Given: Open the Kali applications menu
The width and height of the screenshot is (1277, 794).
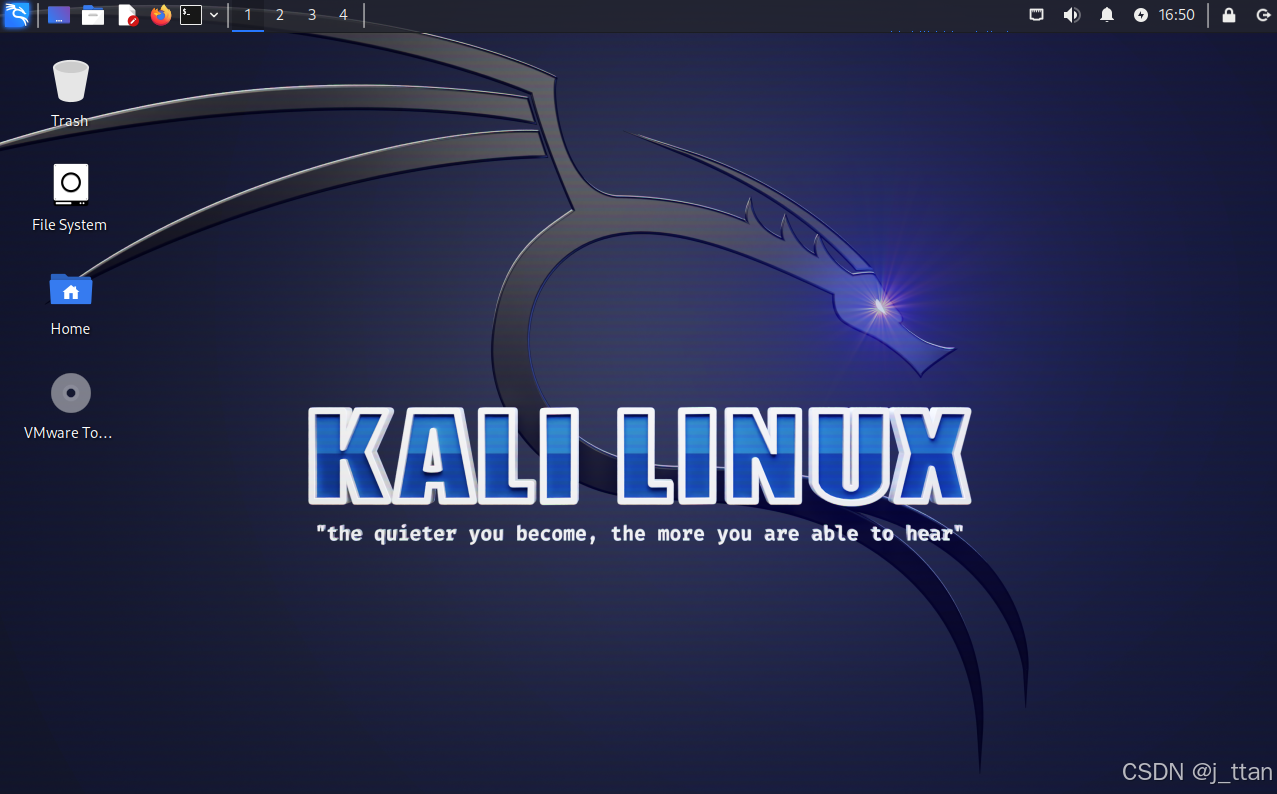Looking at the screenshot, I should point(16,15).
